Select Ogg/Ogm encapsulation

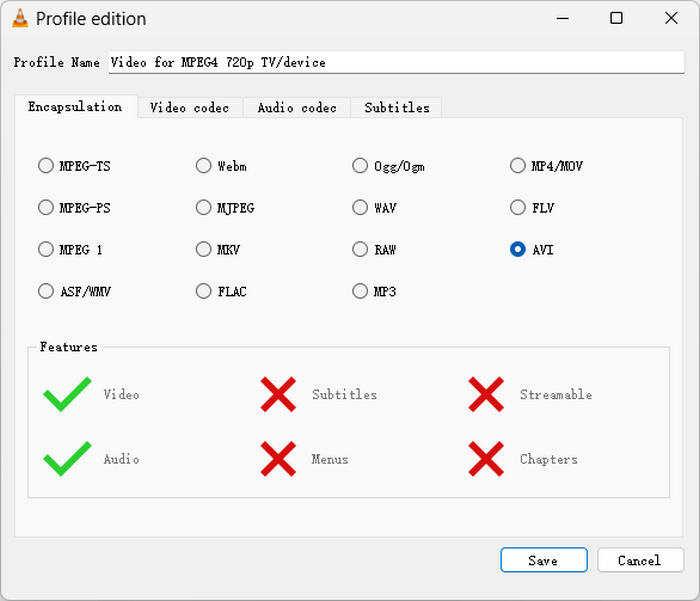[388, 166]
